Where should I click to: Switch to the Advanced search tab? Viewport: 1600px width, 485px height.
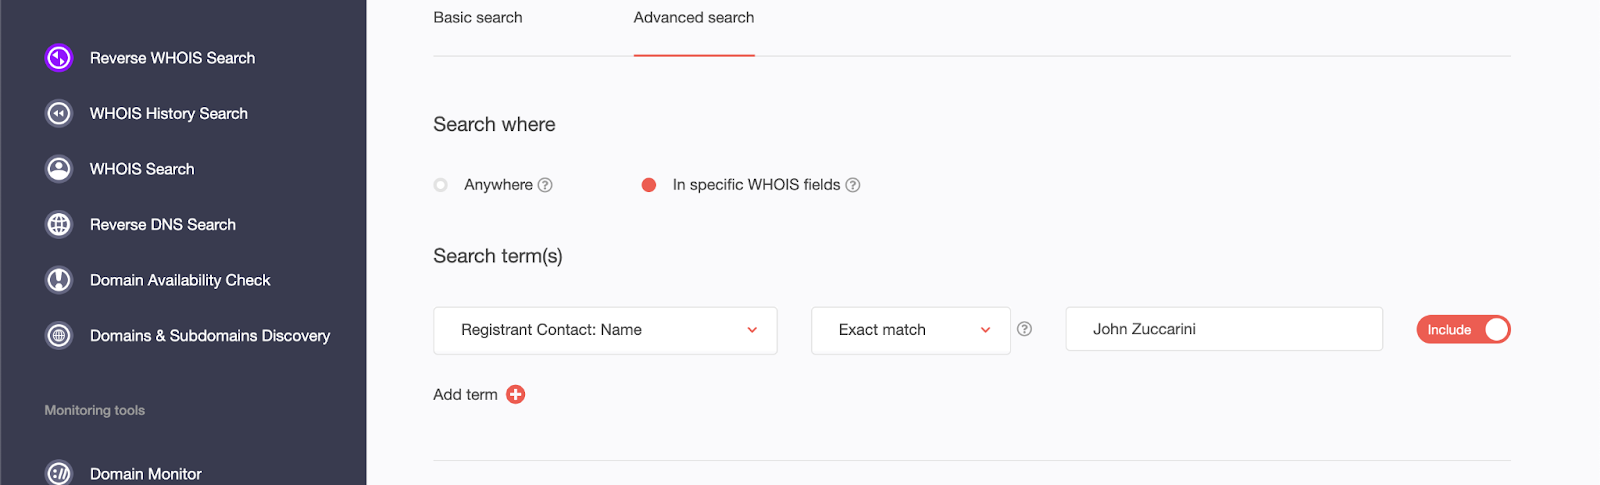(694, 18)
